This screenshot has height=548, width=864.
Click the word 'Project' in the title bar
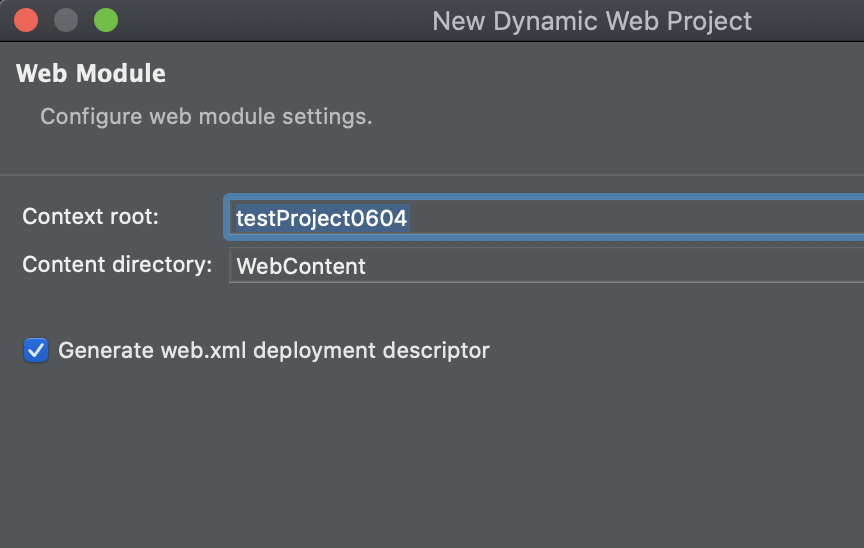pos(709,21)
